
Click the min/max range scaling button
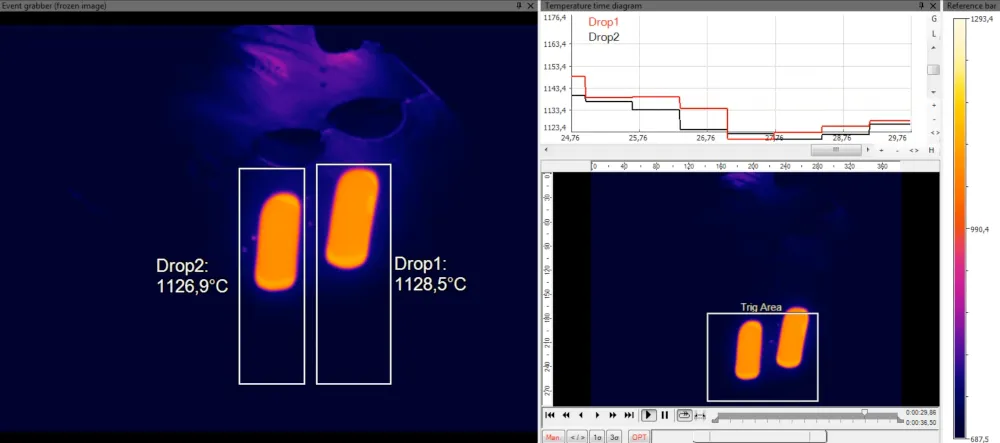(x=577, y=437)
